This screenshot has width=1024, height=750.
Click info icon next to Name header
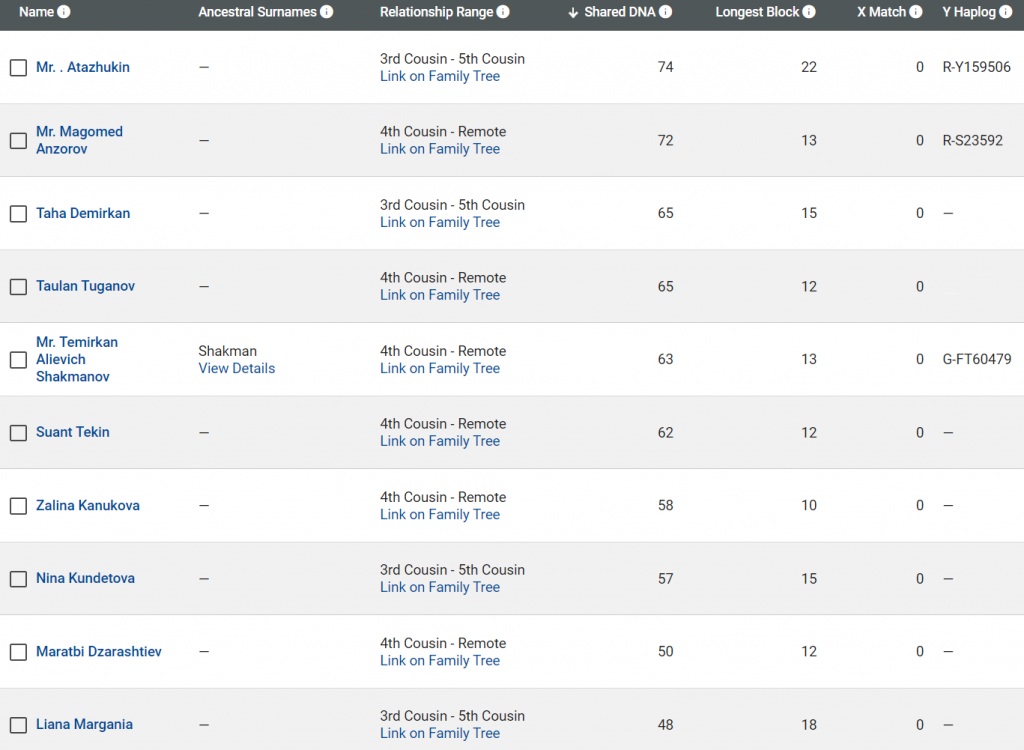tap(64, 12)
